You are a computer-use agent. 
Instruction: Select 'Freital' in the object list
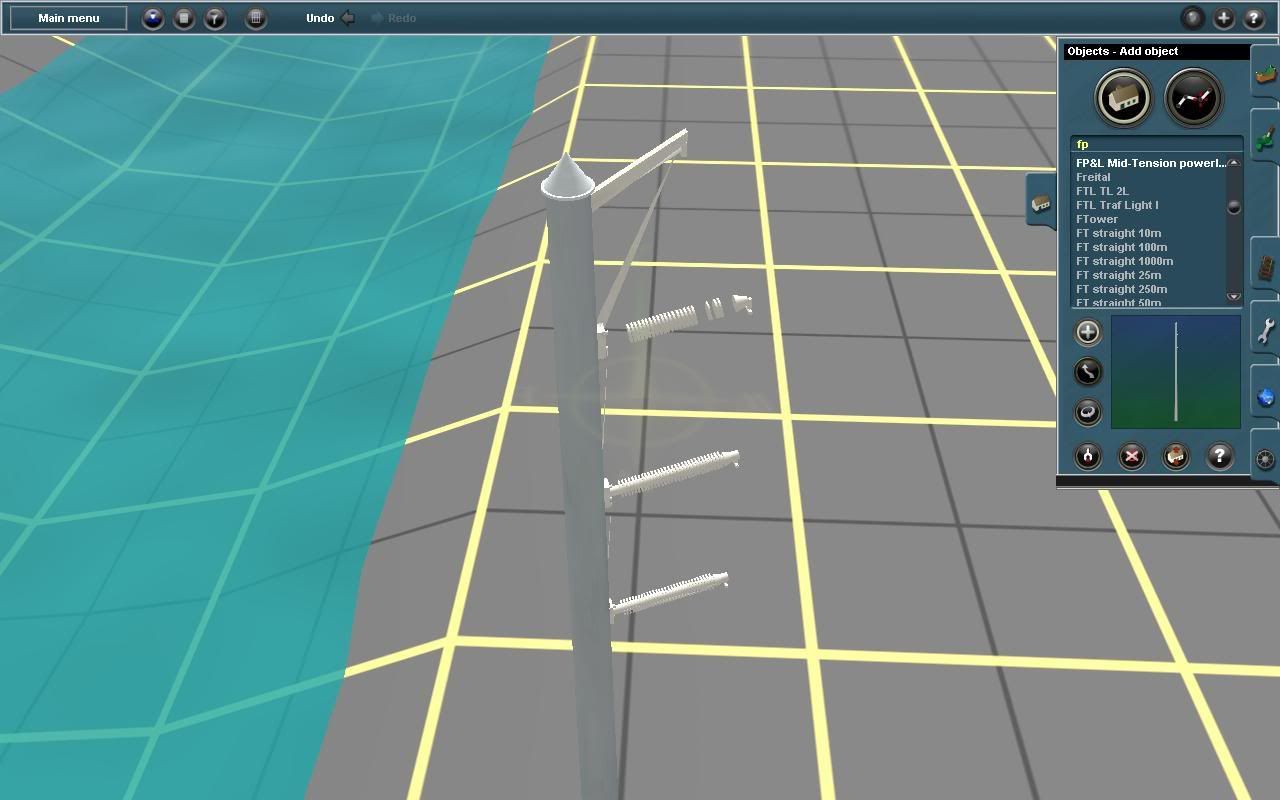point(1093,177)
